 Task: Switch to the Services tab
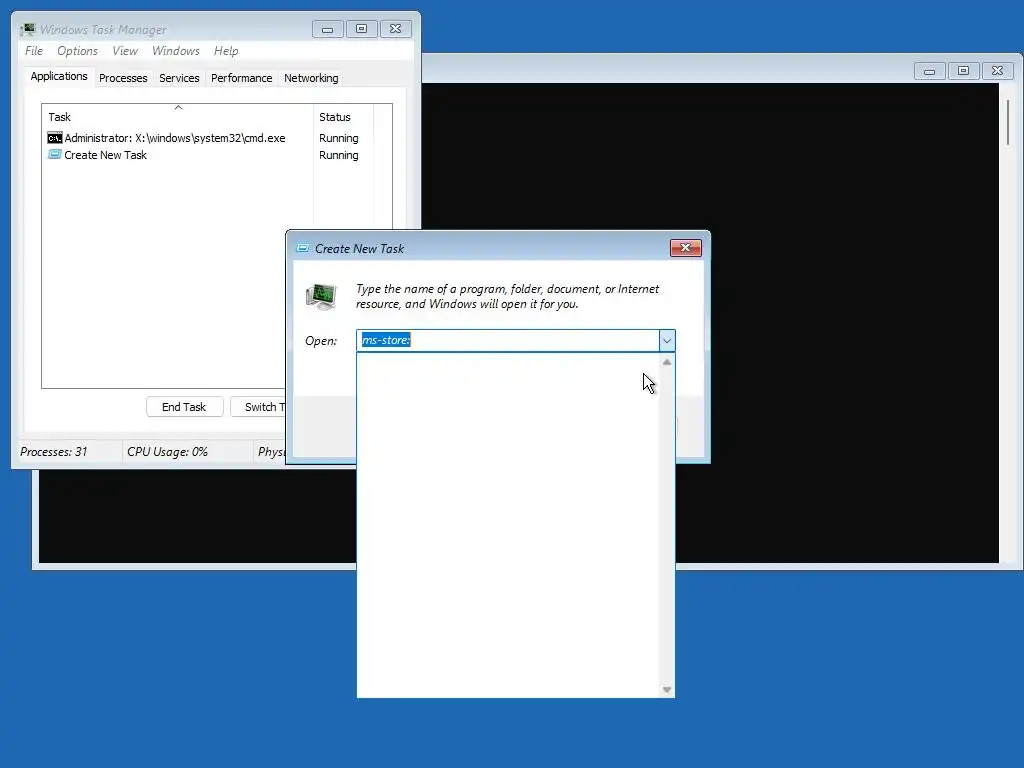179,78
